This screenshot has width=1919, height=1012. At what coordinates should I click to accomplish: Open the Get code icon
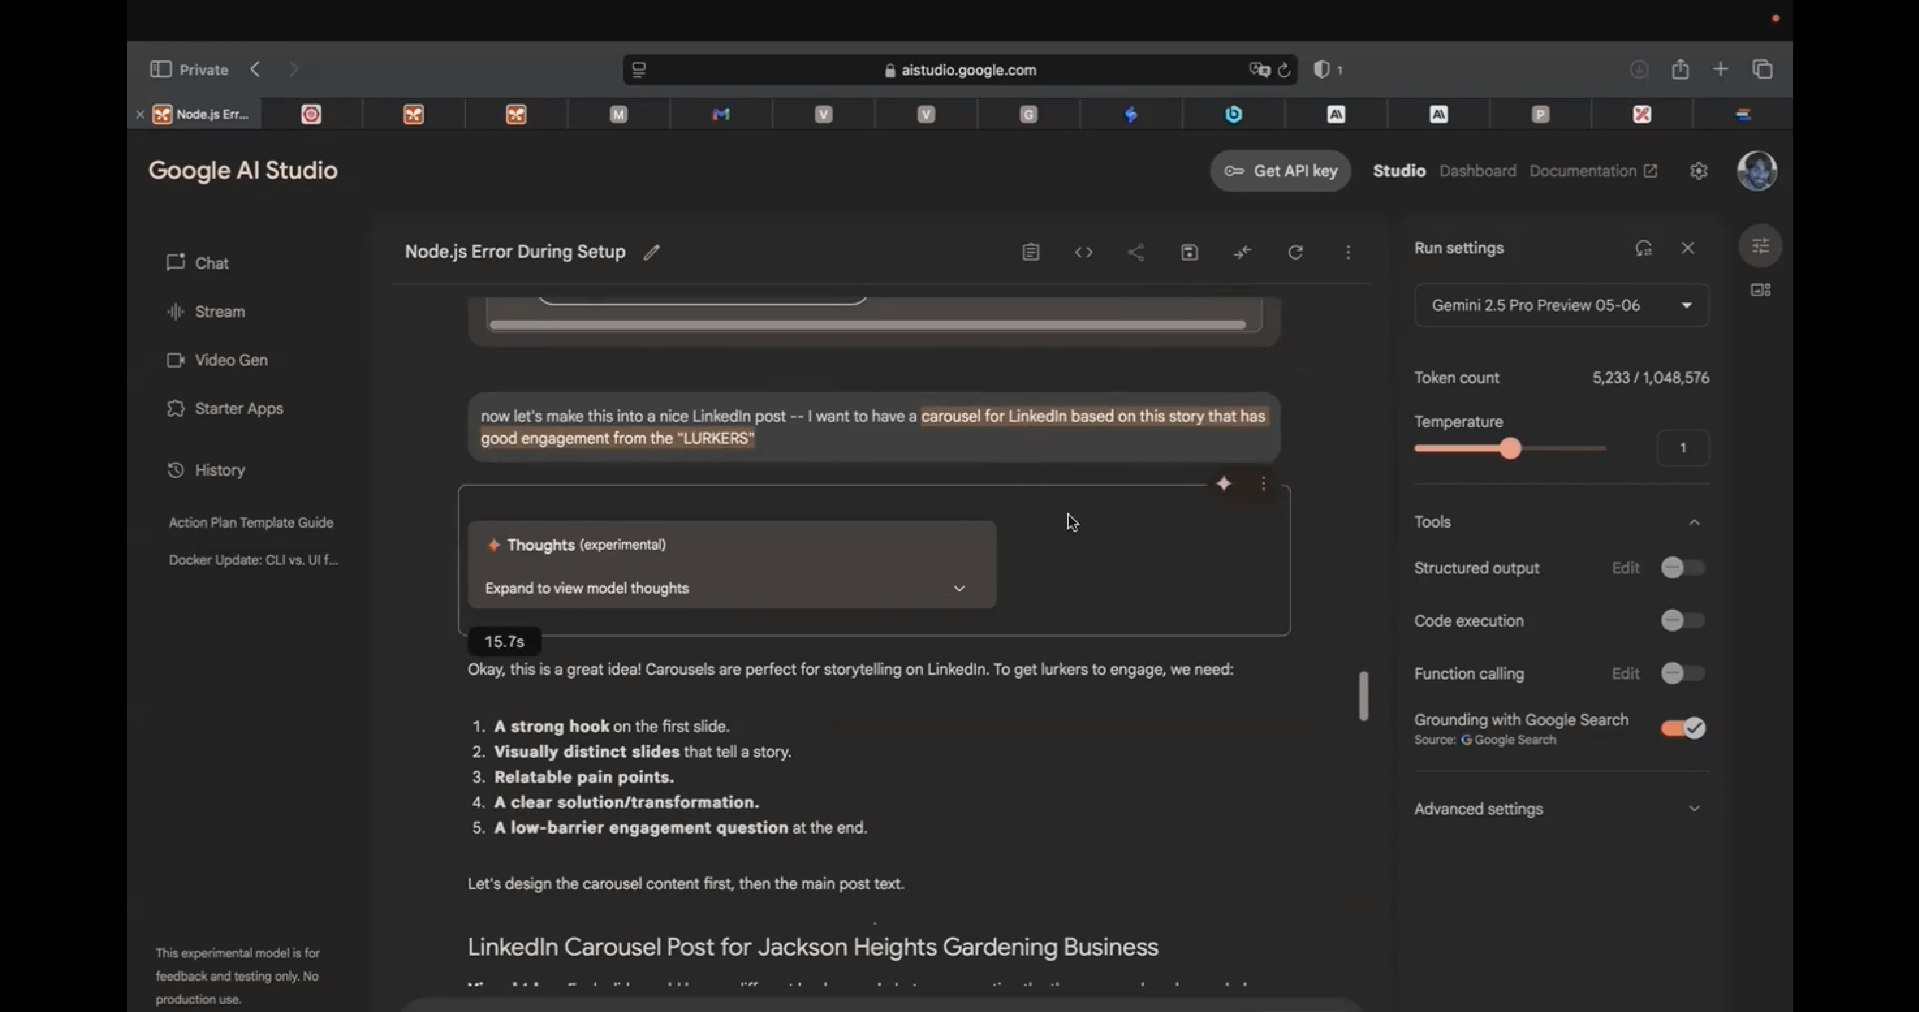[1084, 253]
